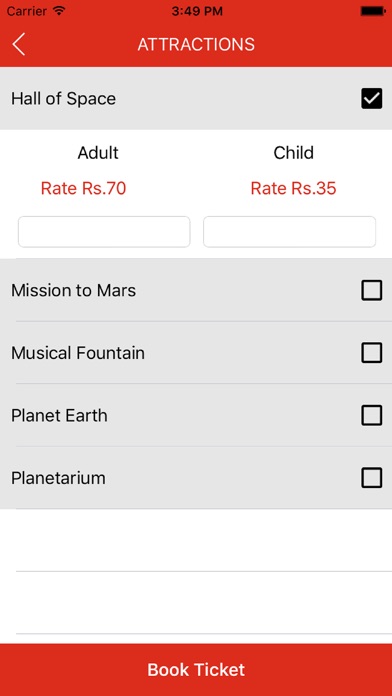Click the ATTRACTIONS header title
This screenshot has width=392, height=696.
[x=196, y=44]
